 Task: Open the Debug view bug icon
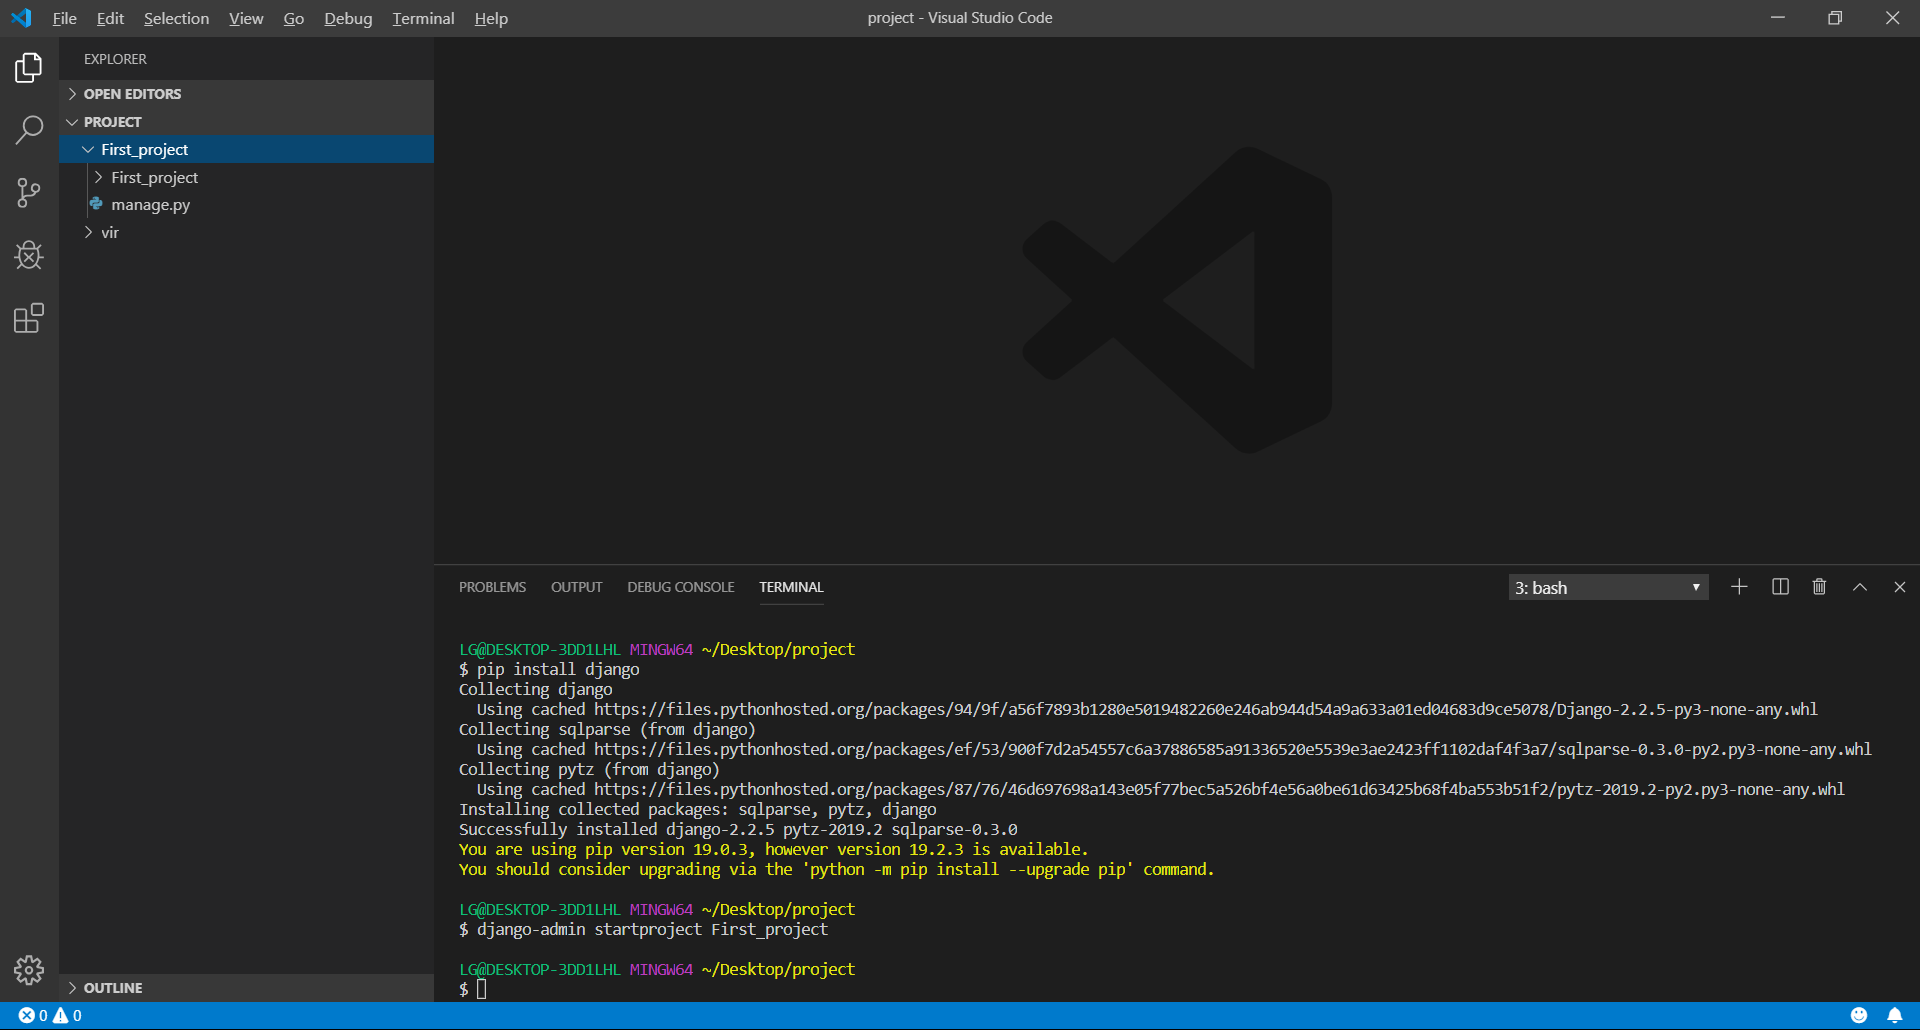click(29, 256)
